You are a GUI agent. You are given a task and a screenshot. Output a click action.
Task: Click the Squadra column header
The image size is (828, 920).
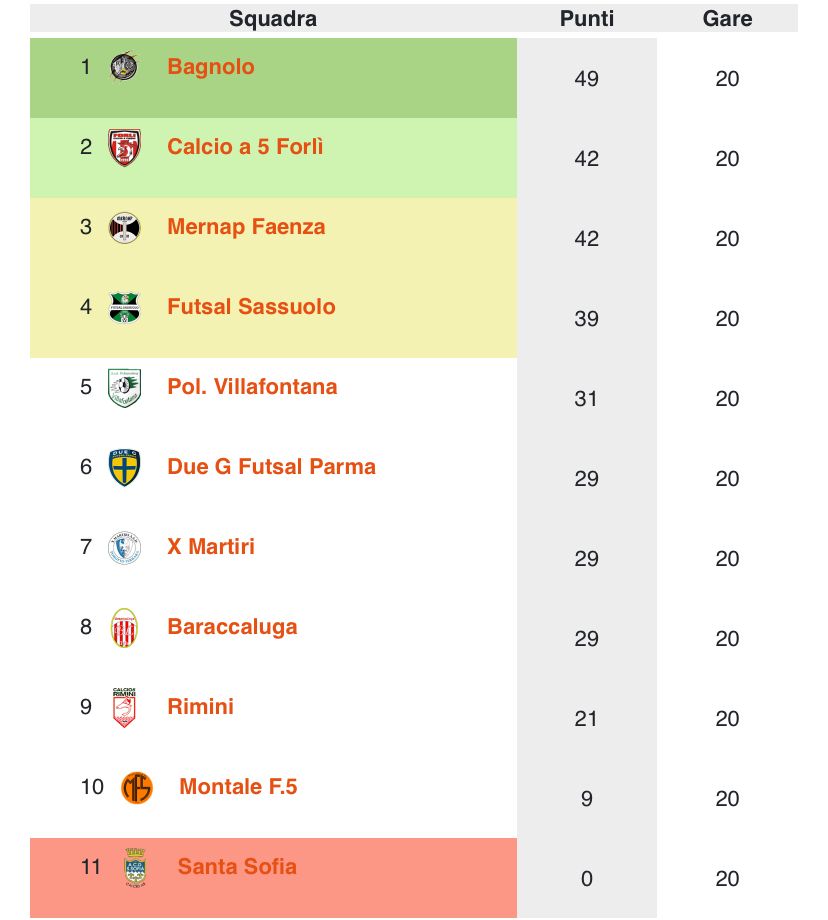click(x=273, y=18)
